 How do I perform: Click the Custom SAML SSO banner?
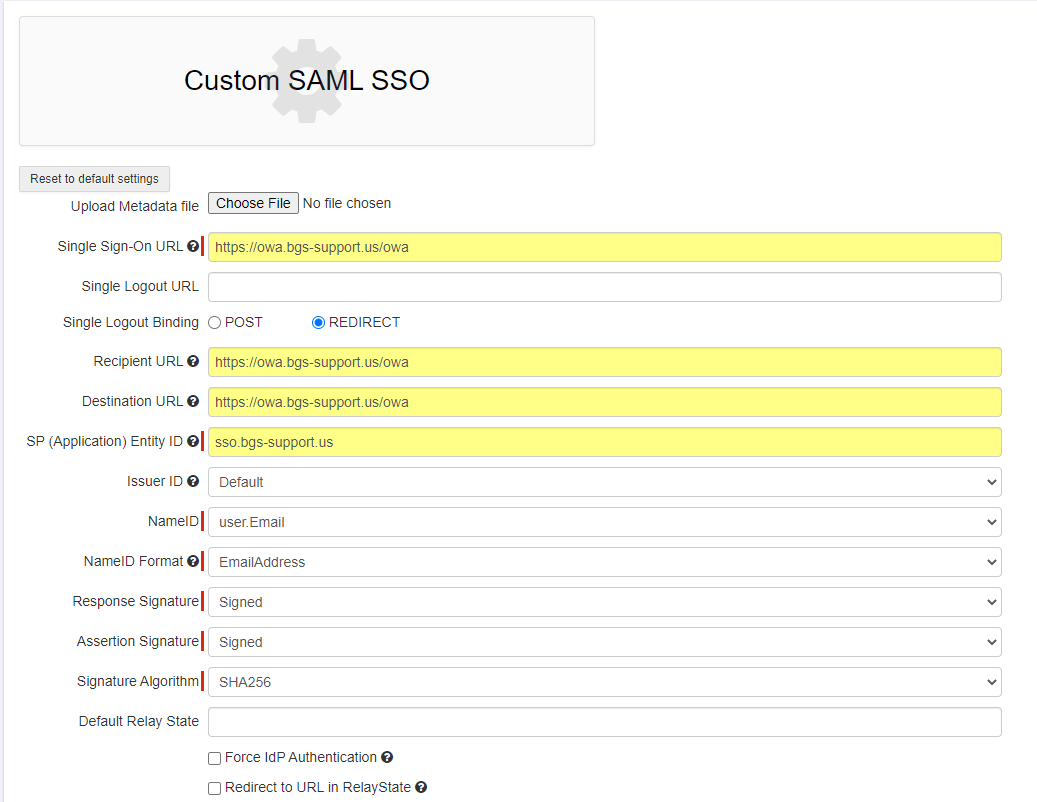click(307, 81)
